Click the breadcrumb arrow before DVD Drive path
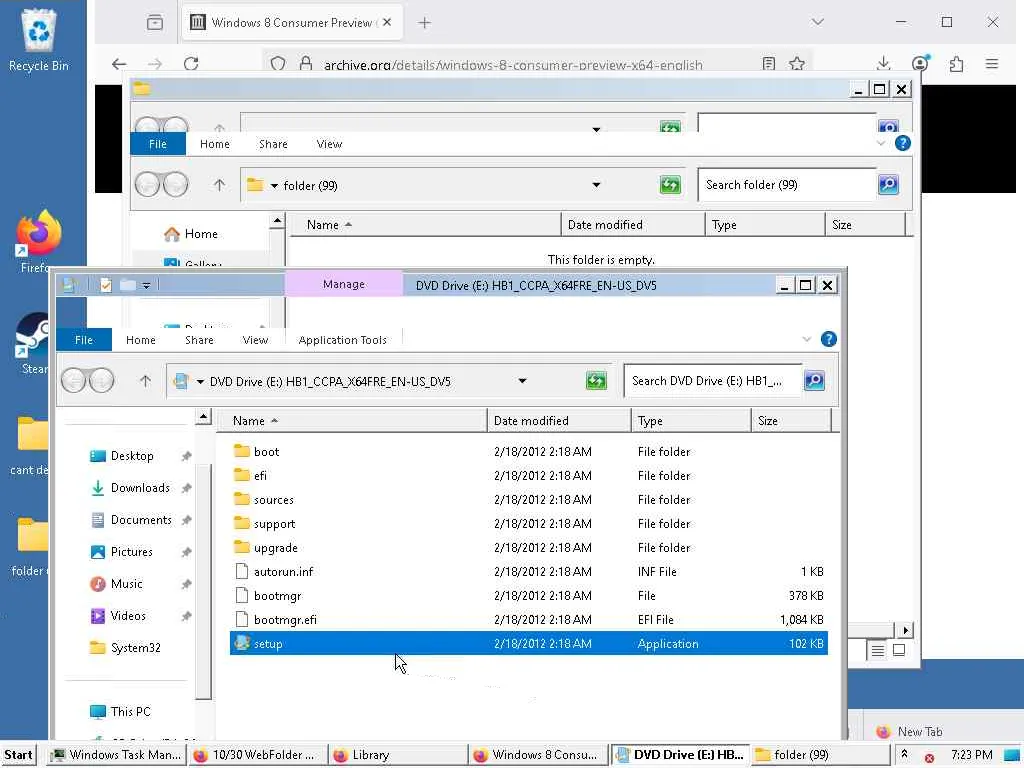The width and height of the screenshot is (1024, 768). click(x=200, y=381)
